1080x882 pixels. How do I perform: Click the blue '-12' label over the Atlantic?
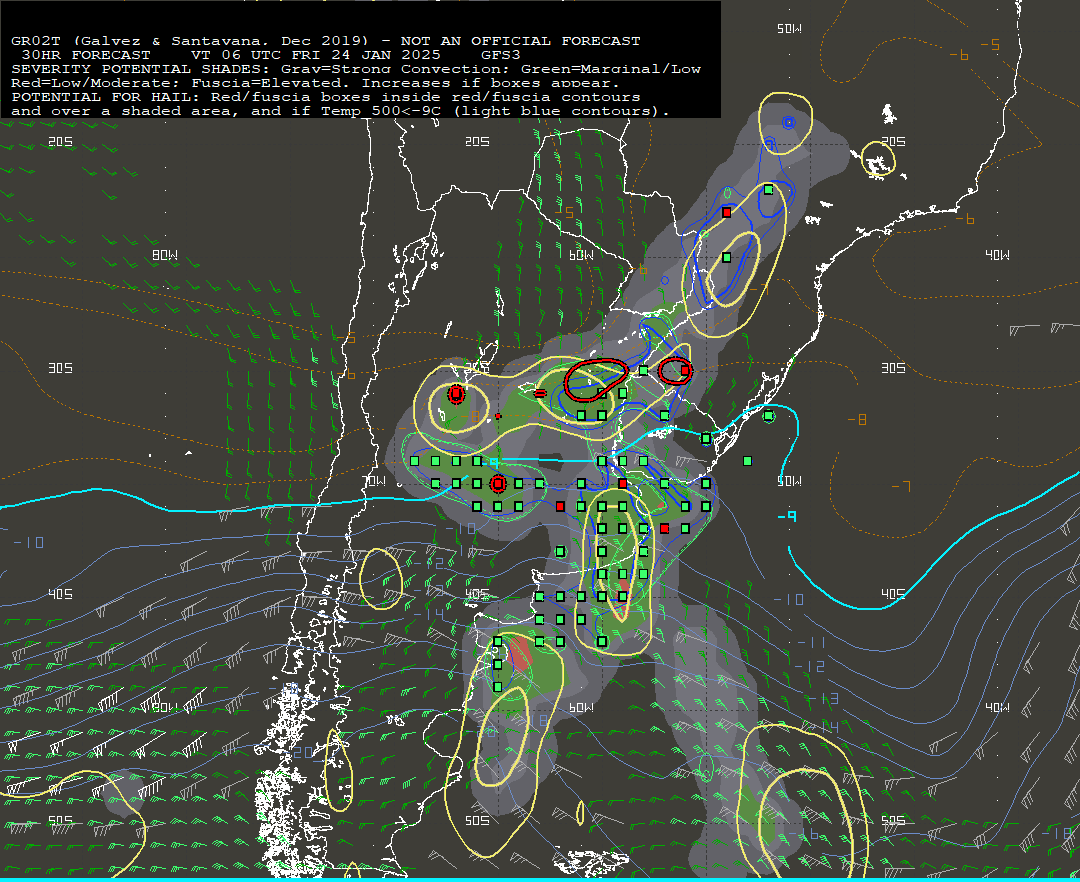click(809, 666)
